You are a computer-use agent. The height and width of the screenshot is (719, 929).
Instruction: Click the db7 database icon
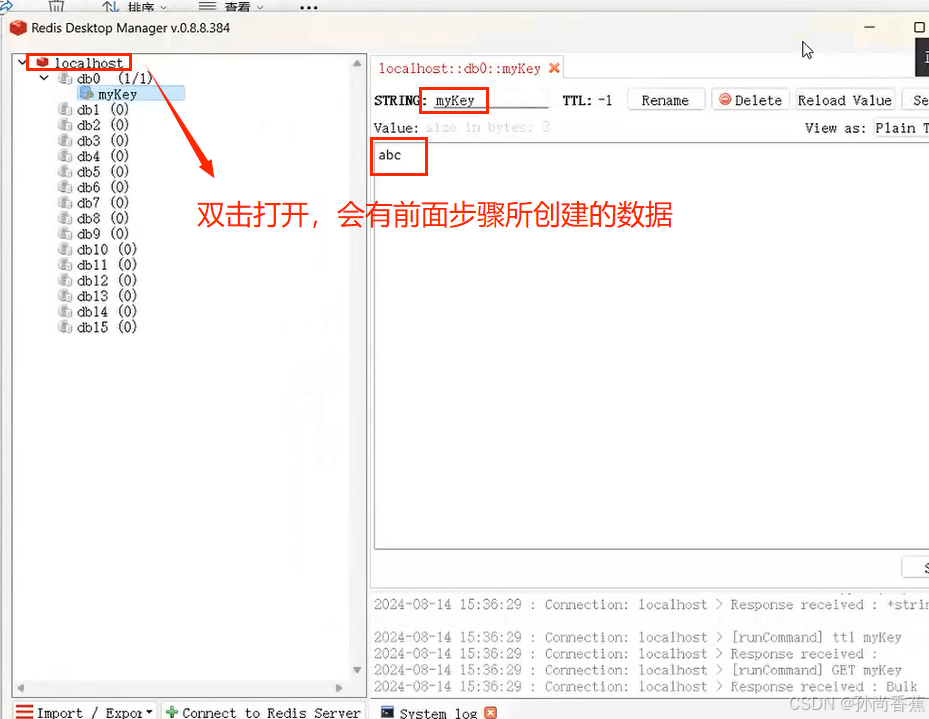pos(65,203)
